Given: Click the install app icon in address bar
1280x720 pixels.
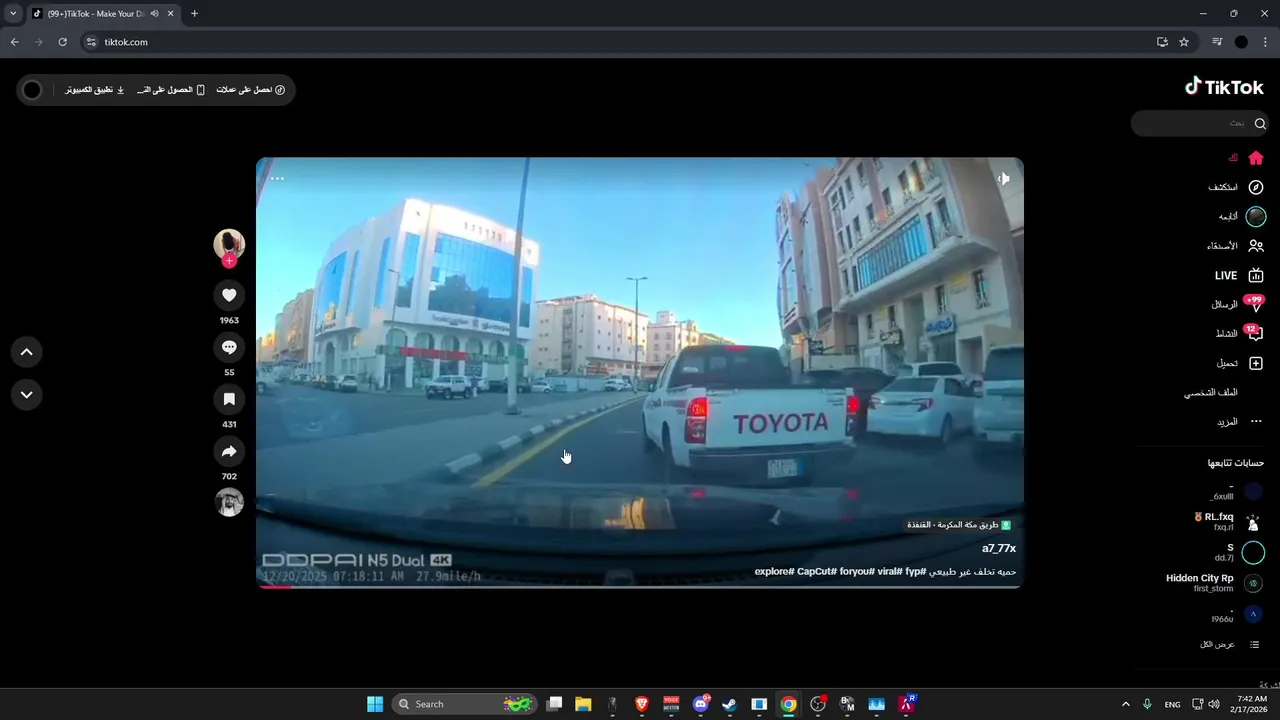Looking at the screenshot, I should [1162, 42].
